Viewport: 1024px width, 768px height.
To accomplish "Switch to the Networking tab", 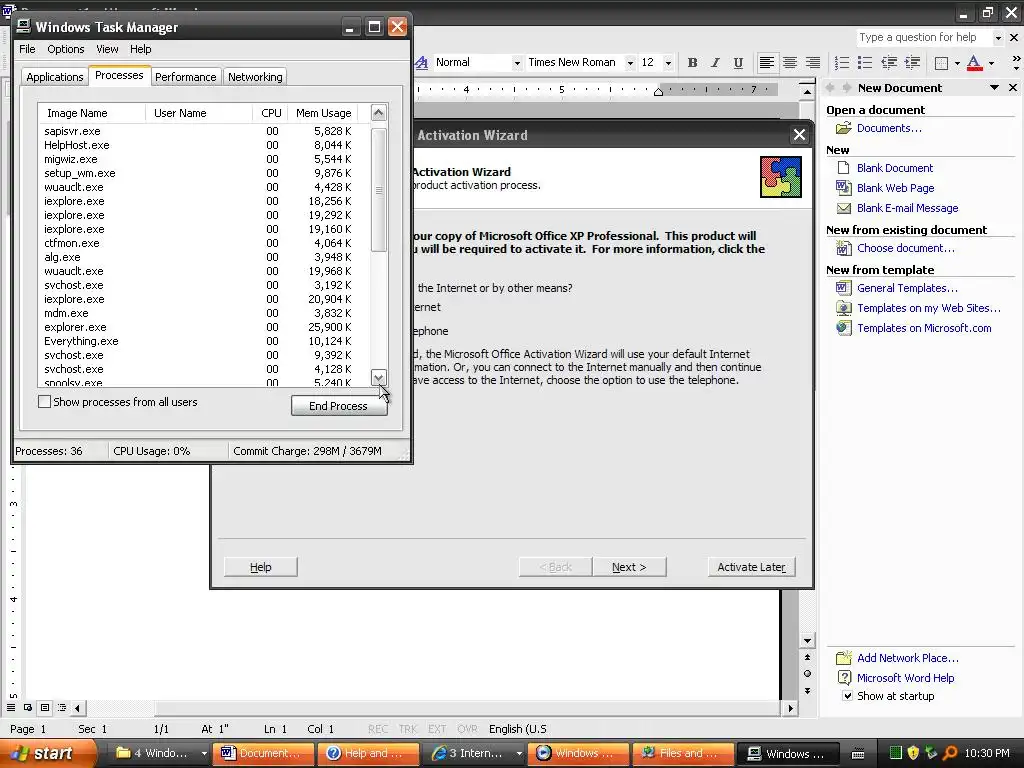I will tap(255, 77).
